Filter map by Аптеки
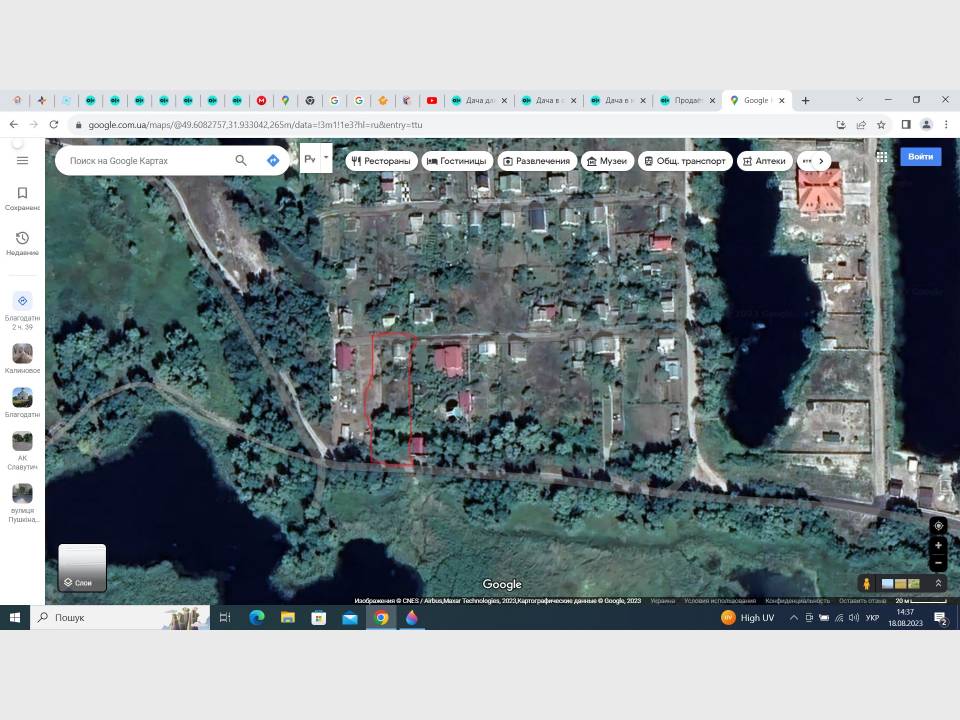 point(765,161)
